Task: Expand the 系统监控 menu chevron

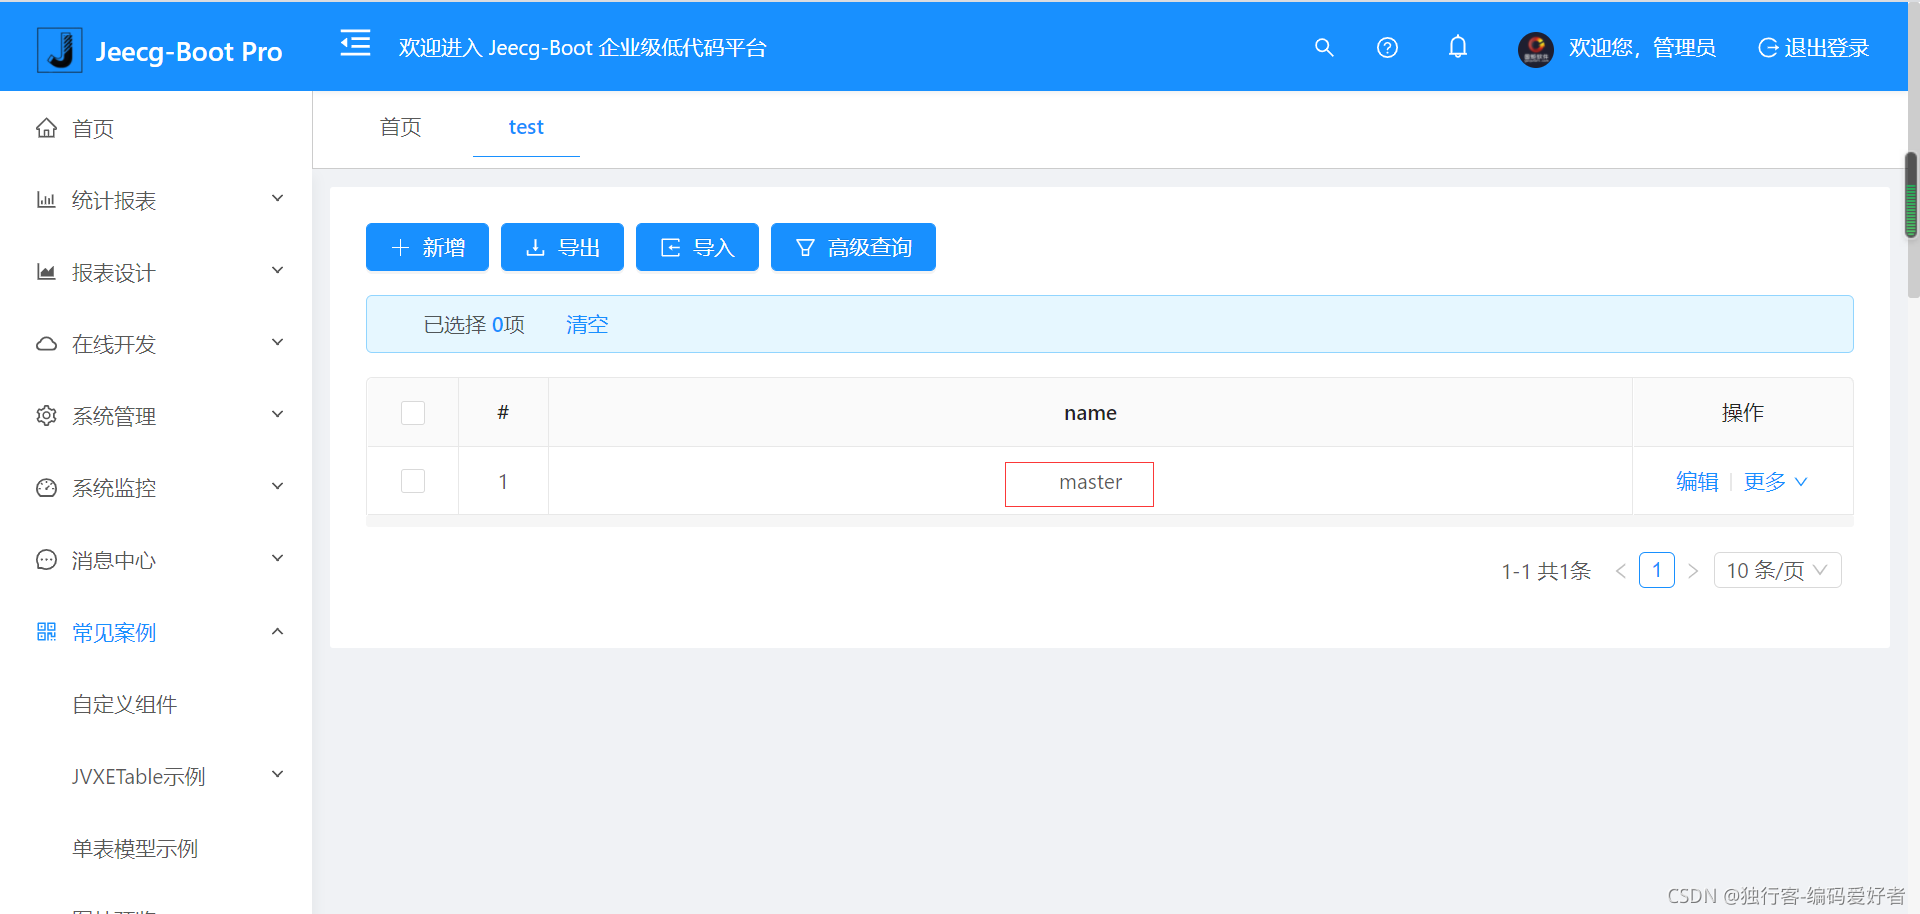Action: coord(278,487)
